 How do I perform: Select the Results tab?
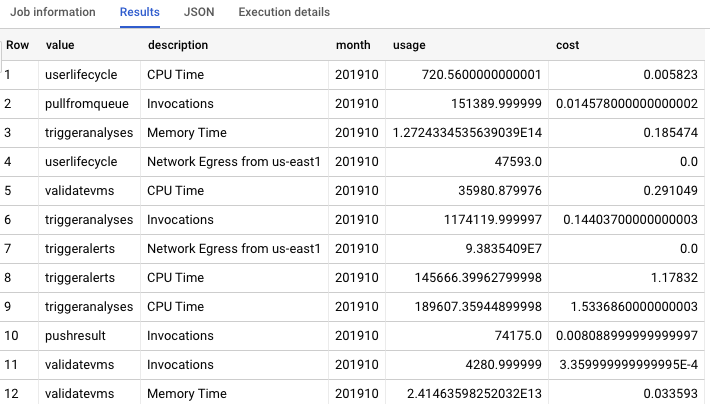tap(139, 12)
